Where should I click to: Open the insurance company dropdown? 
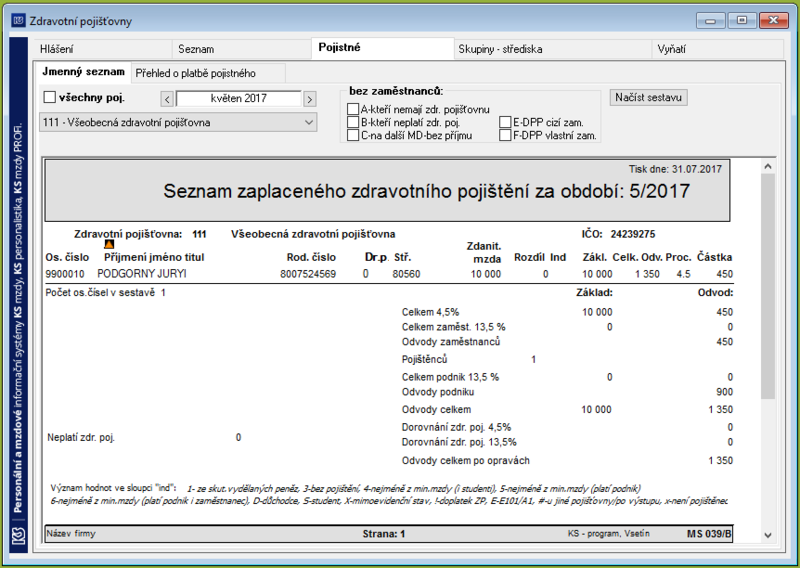click(x=178, y=122)
